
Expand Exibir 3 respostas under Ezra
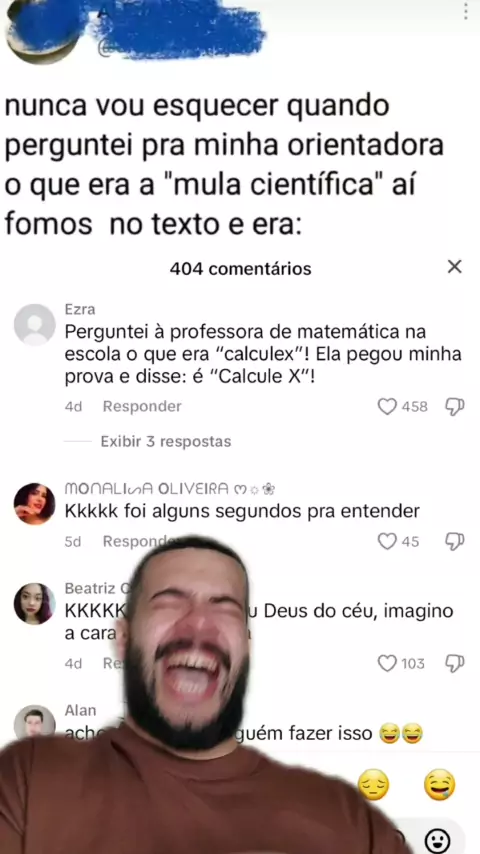click(x=166, y=441)
